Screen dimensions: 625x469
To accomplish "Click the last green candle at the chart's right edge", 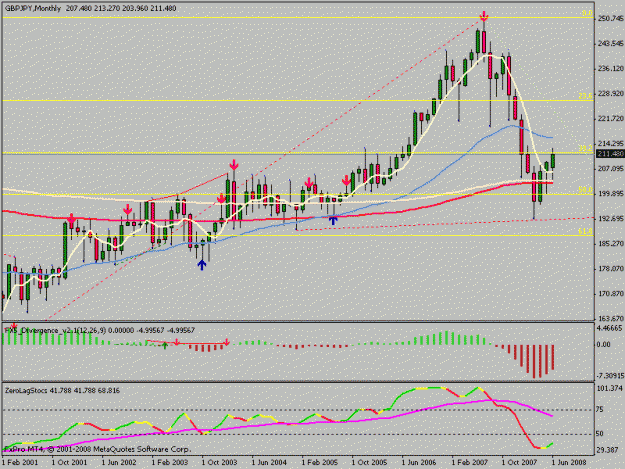I will pyautogui.click(x=553, y=159).
